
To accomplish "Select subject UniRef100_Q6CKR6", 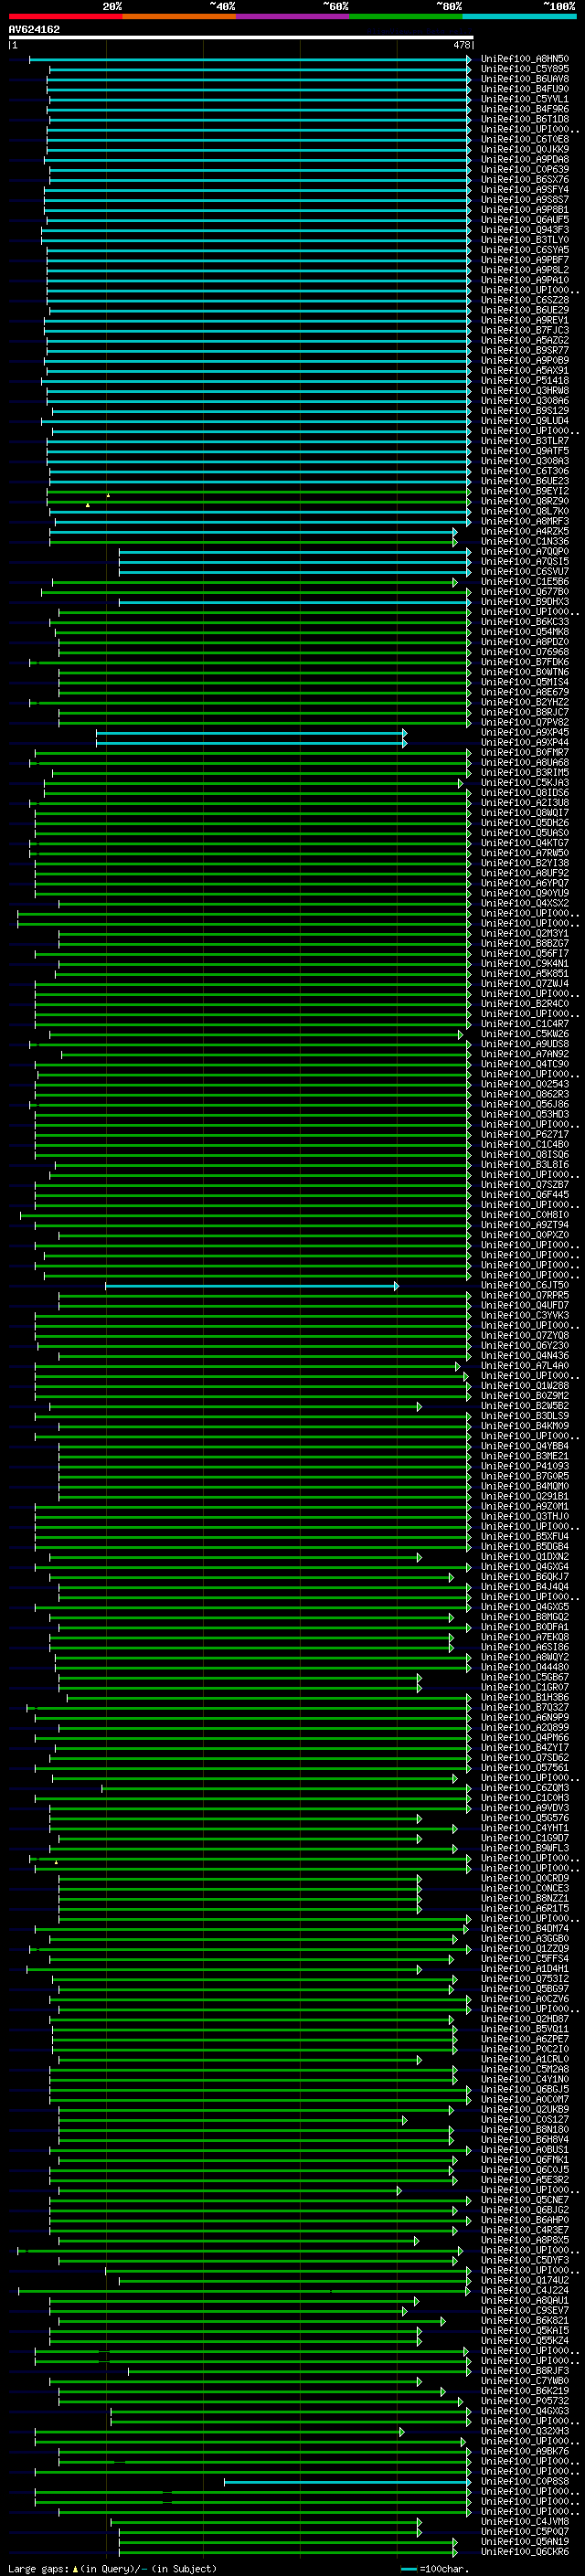I will click(x=525, y=2552).
